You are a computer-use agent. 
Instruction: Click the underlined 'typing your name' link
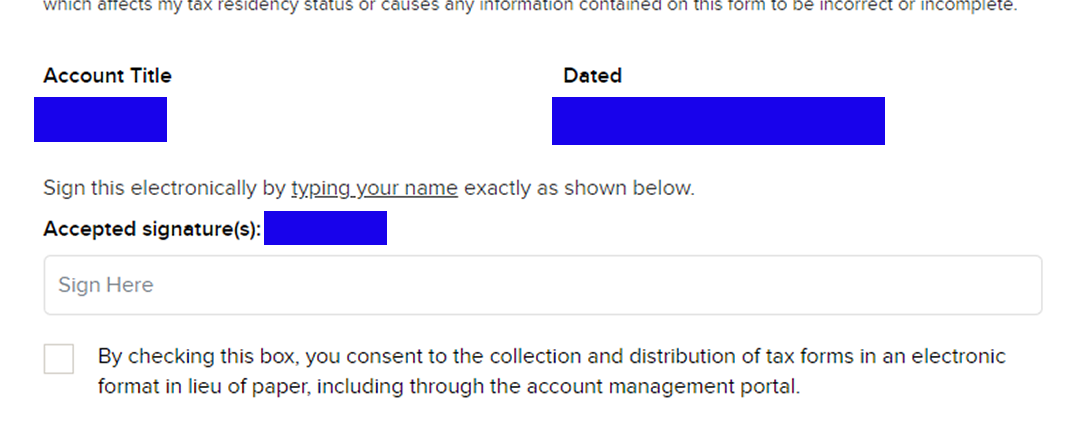pyautogui.click(x=374, y=188)
